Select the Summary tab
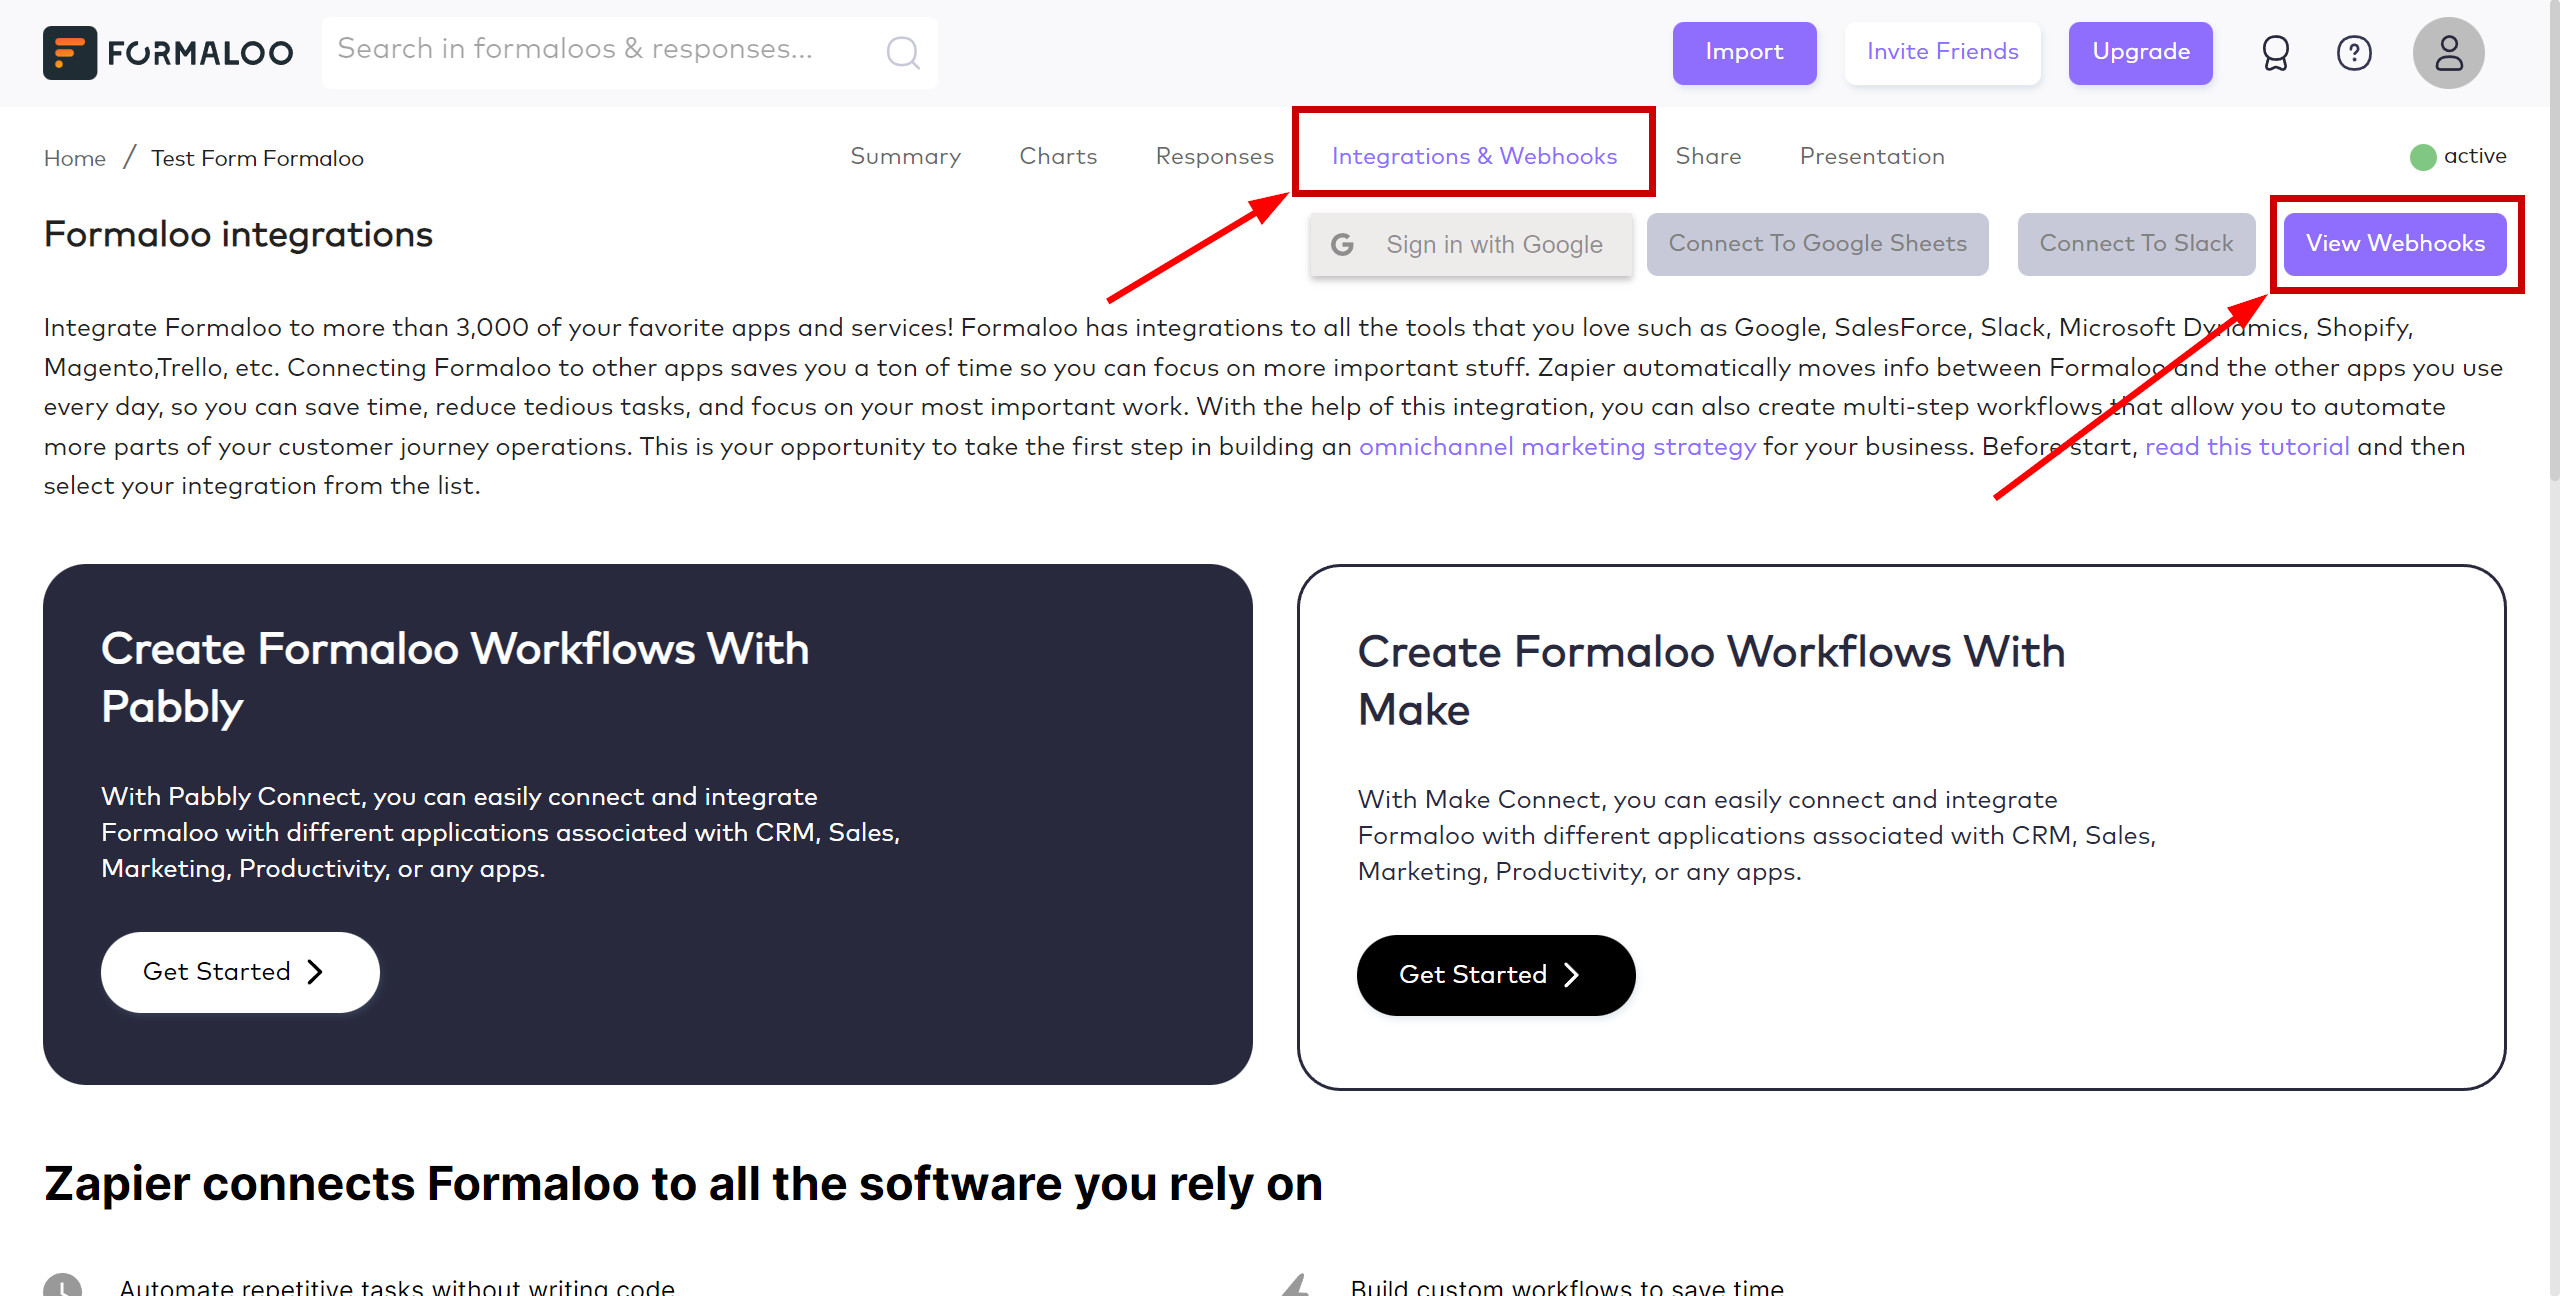 coord(904,155)
